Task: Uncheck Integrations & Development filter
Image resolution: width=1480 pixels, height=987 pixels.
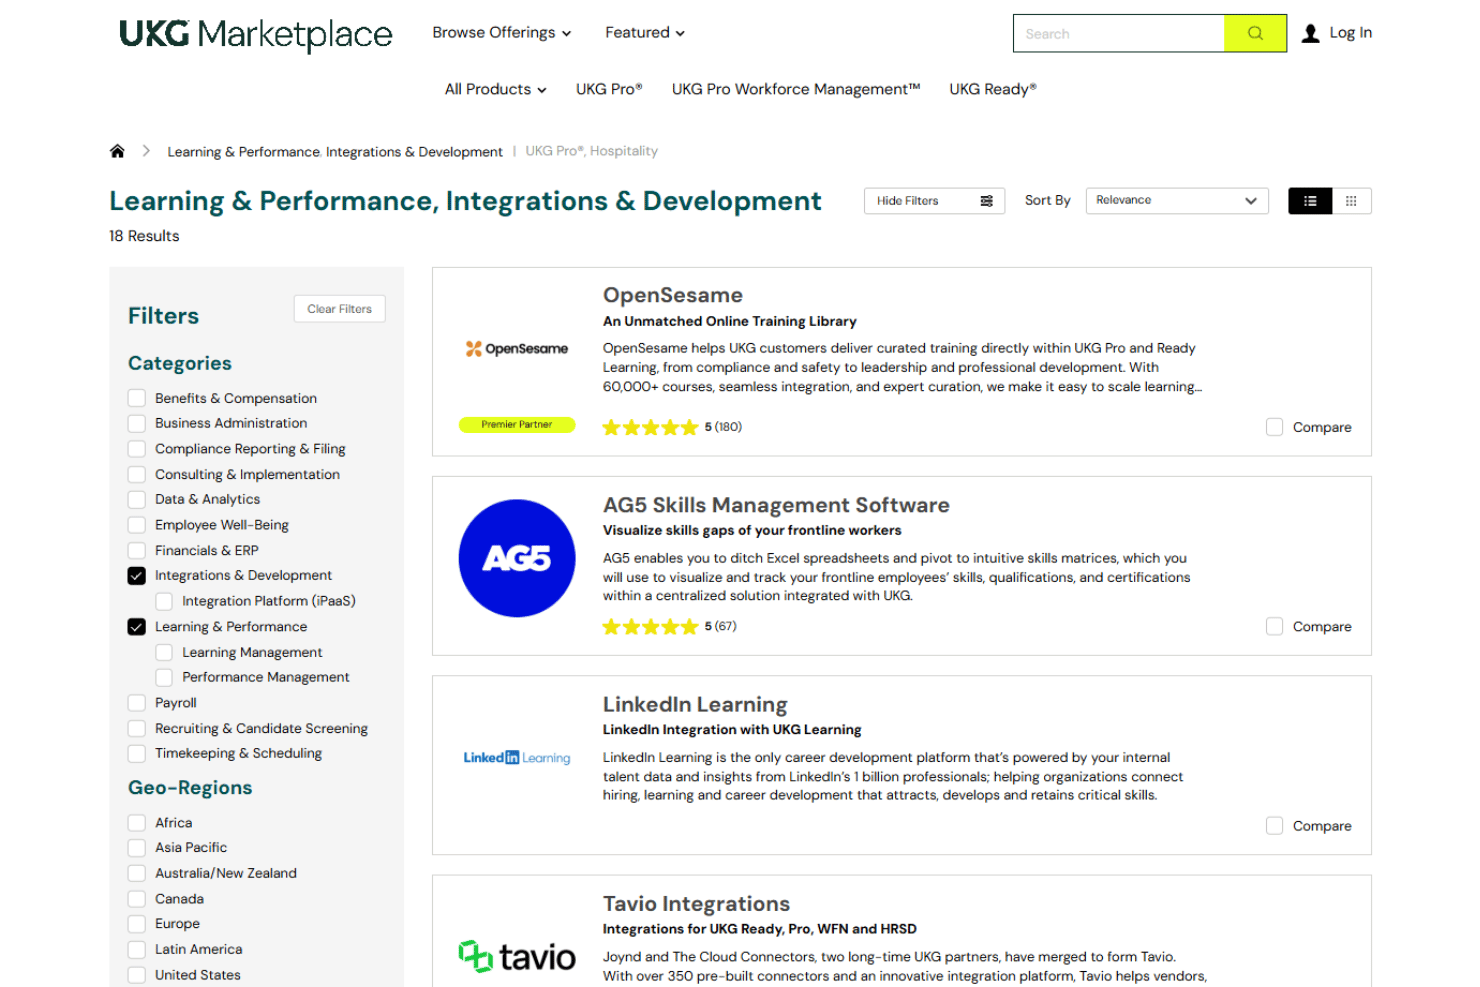Action: click(x=137, y=575)
